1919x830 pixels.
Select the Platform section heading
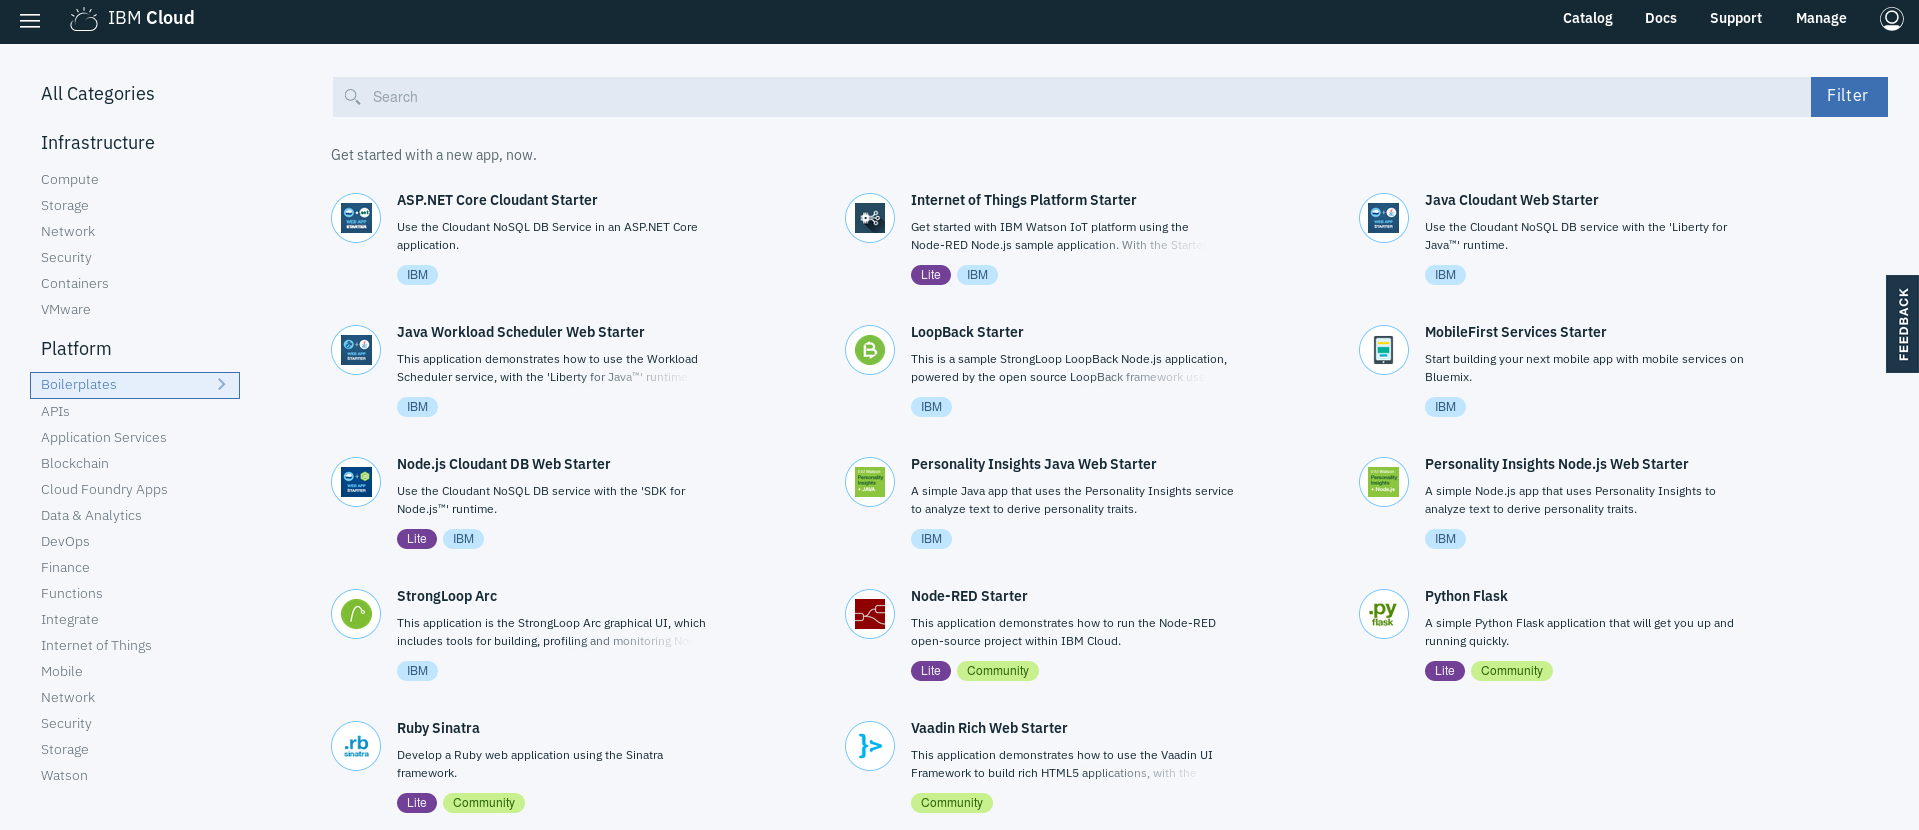point(76,349)
